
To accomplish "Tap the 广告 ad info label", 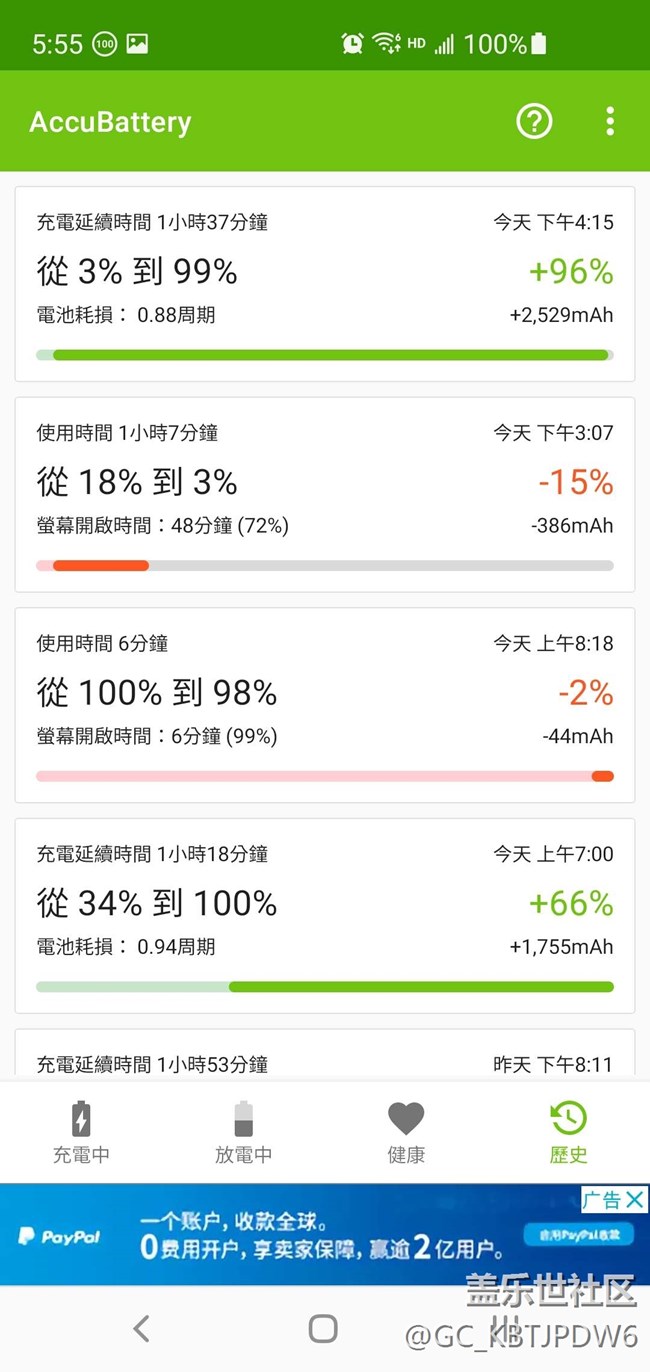I will click(x=602, y=1199).
